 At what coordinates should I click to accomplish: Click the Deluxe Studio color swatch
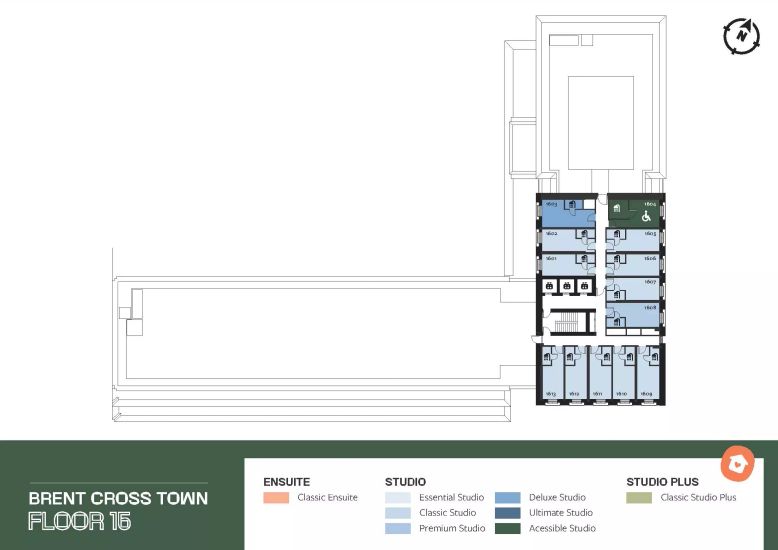pos(508,497)
